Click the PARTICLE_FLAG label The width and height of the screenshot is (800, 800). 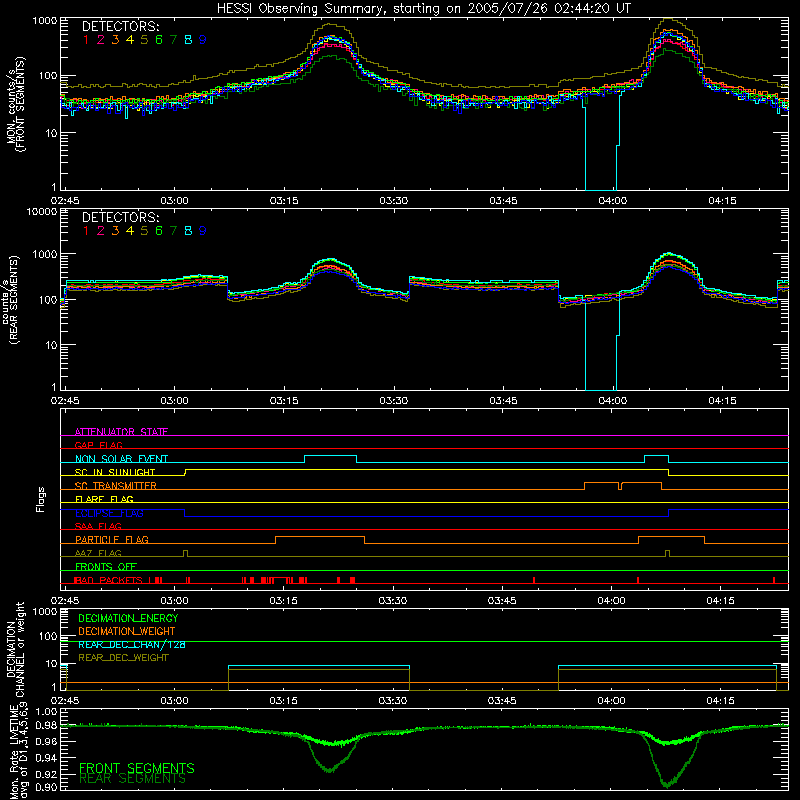click(x=112, y=540)
